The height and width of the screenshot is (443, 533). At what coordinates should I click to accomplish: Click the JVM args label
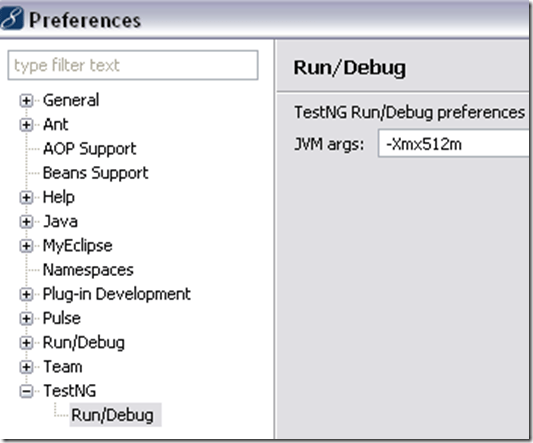click(x=329, y=144)
